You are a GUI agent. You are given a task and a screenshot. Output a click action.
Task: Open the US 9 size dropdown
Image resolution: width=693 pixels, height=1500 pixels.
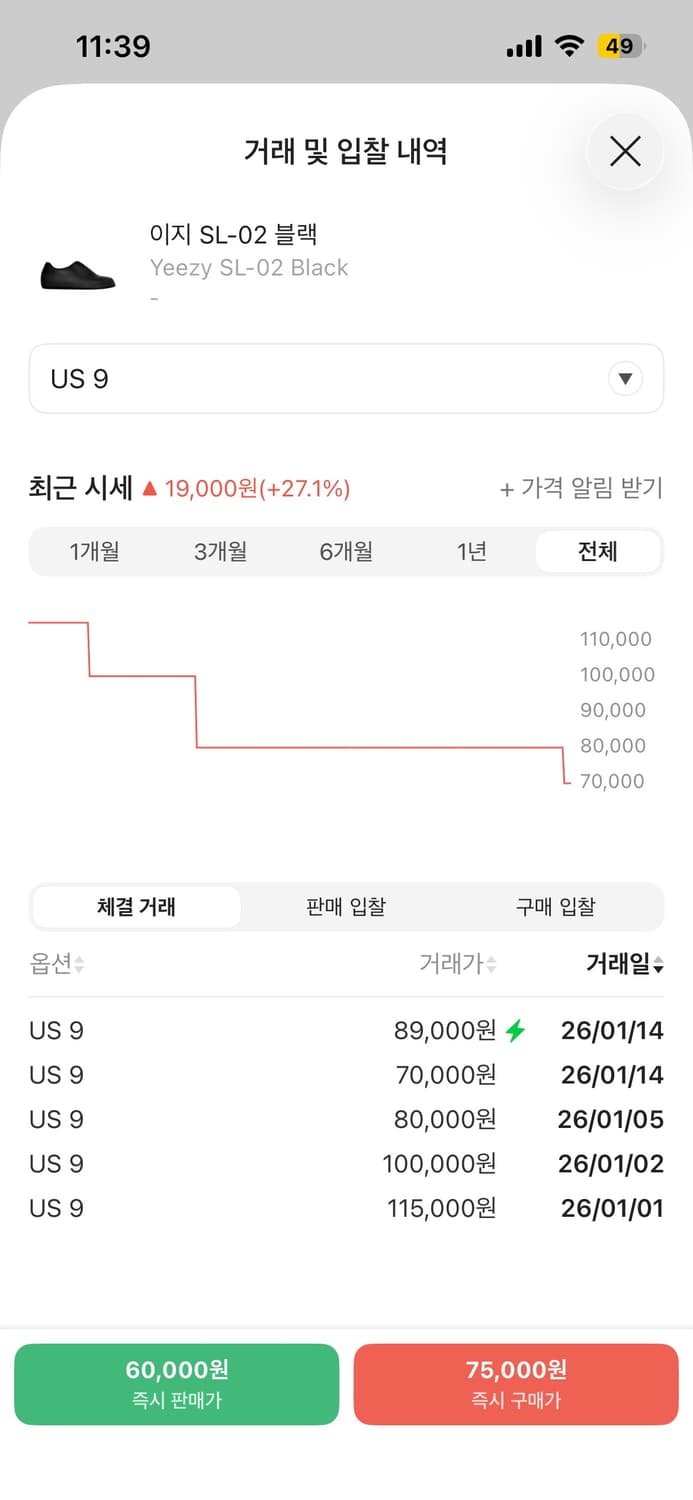point(346,379)
